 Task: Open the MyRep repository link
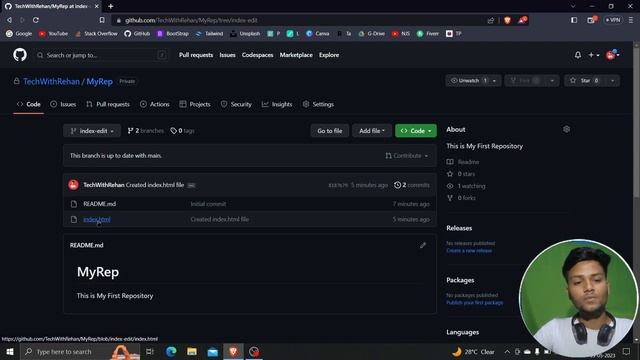(x=100, y=81)
